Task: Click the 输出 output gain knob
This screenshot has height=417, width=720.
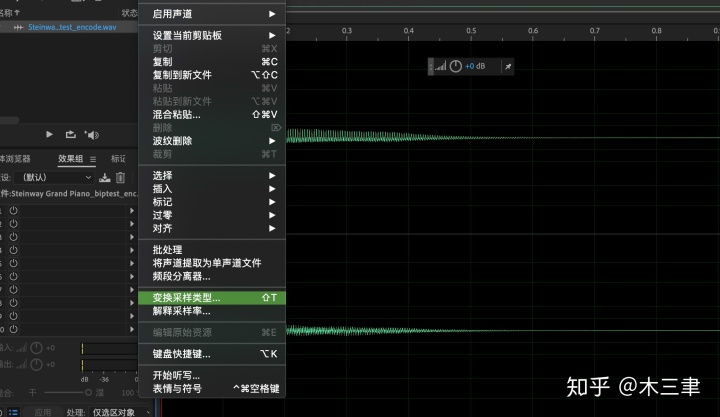Action: 36,365
